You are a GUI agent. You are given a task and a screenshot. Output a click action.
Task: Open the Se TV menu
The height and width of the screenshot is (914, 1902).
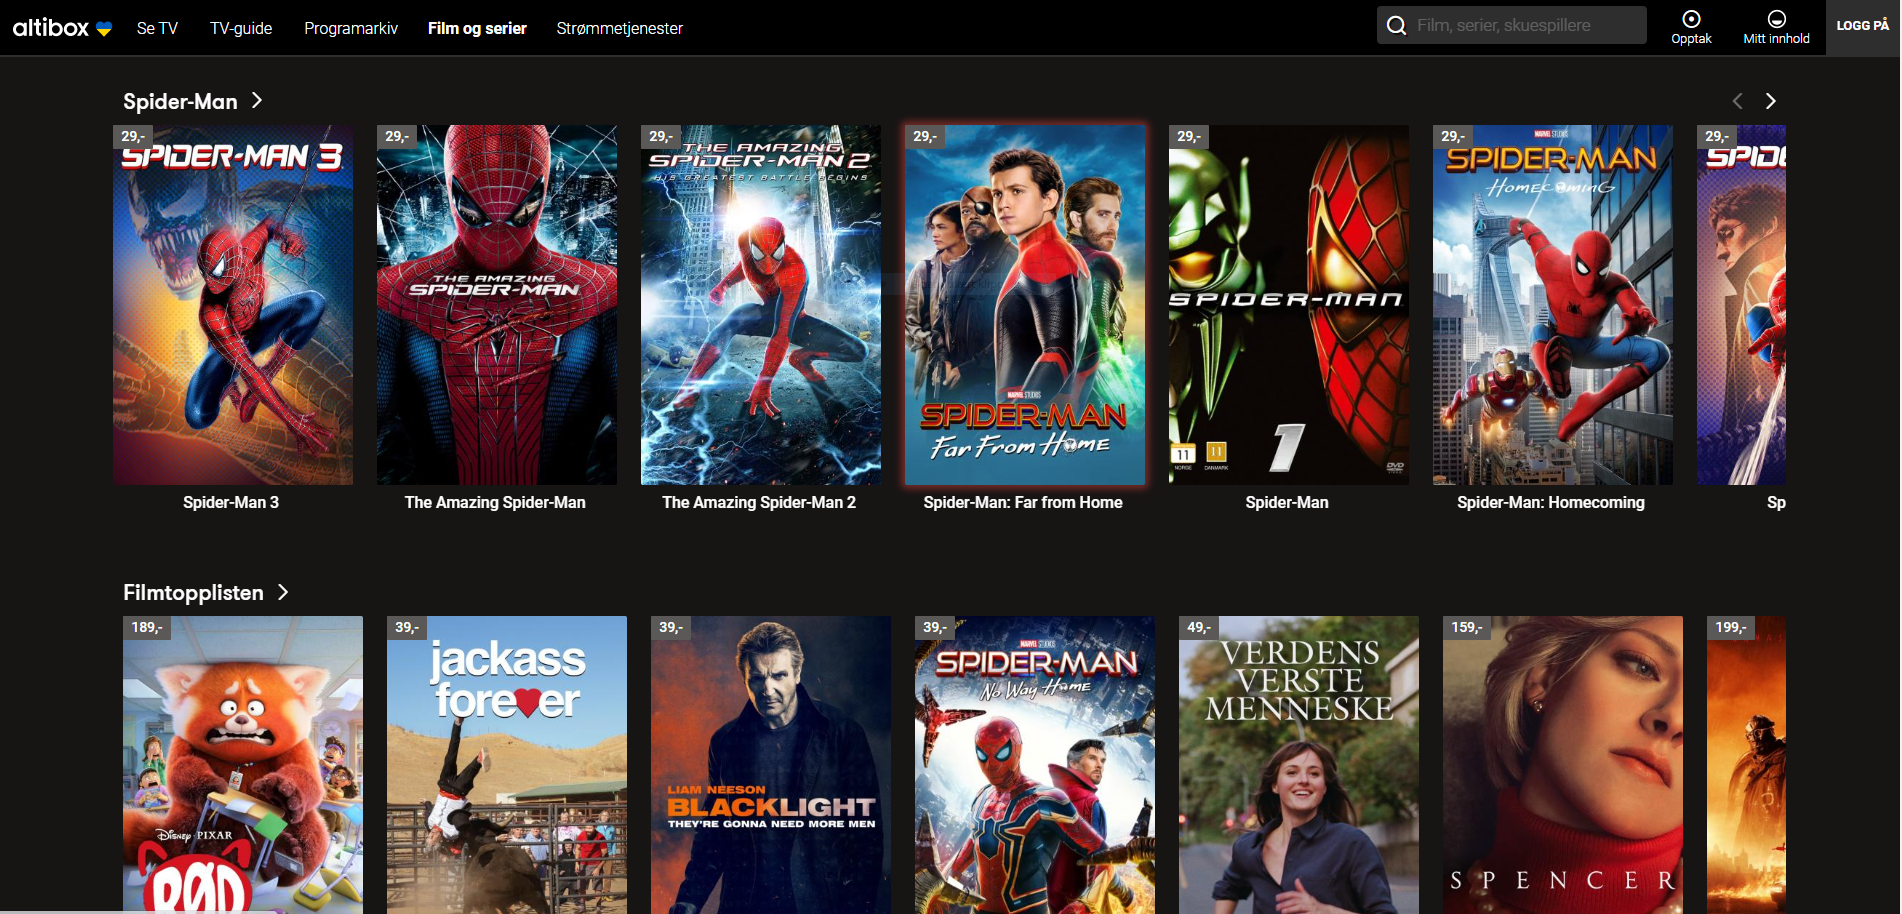click(x=157, y=28)
